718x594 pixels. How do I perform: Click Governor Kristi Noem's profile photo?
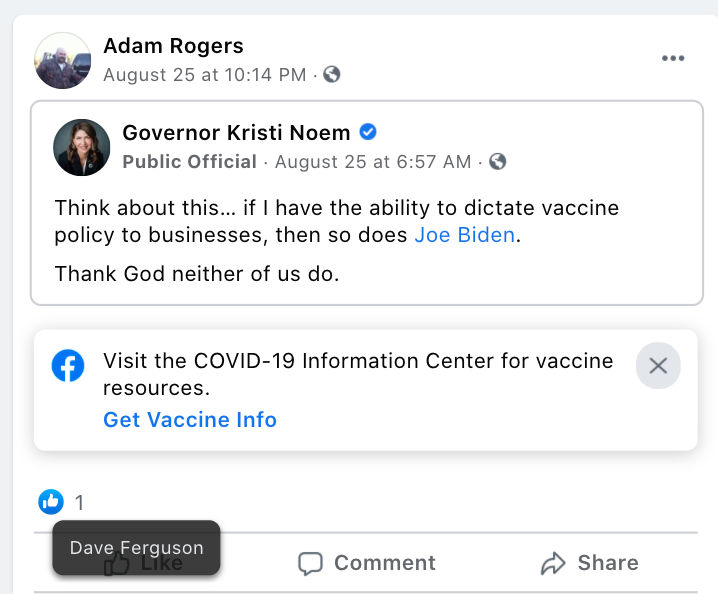coord(81,147)
